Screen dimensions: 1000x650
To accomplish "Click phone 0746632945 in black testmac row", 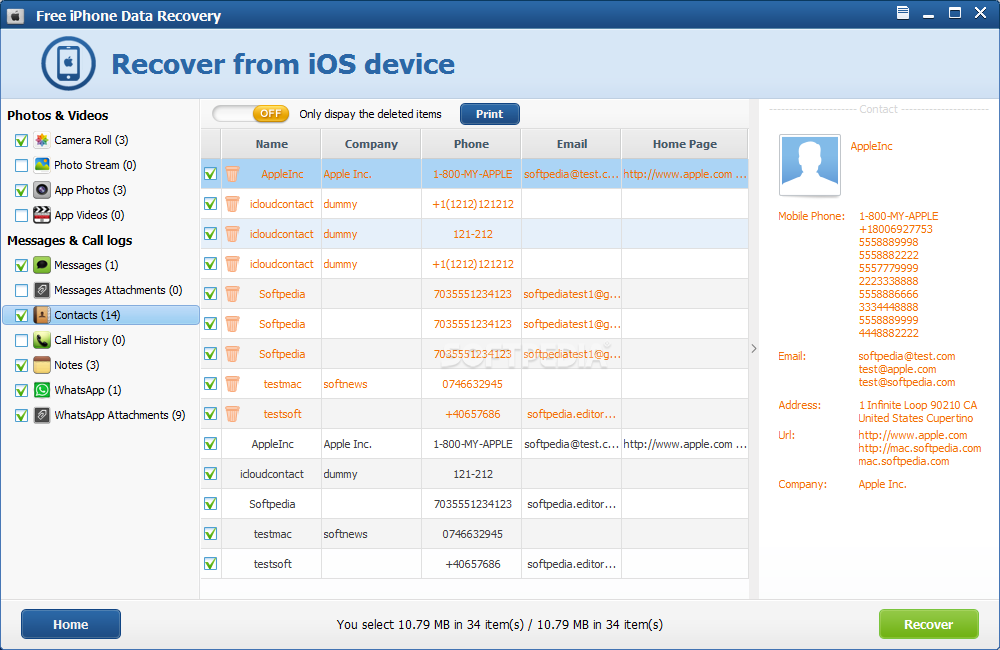I will coord(473,534).
